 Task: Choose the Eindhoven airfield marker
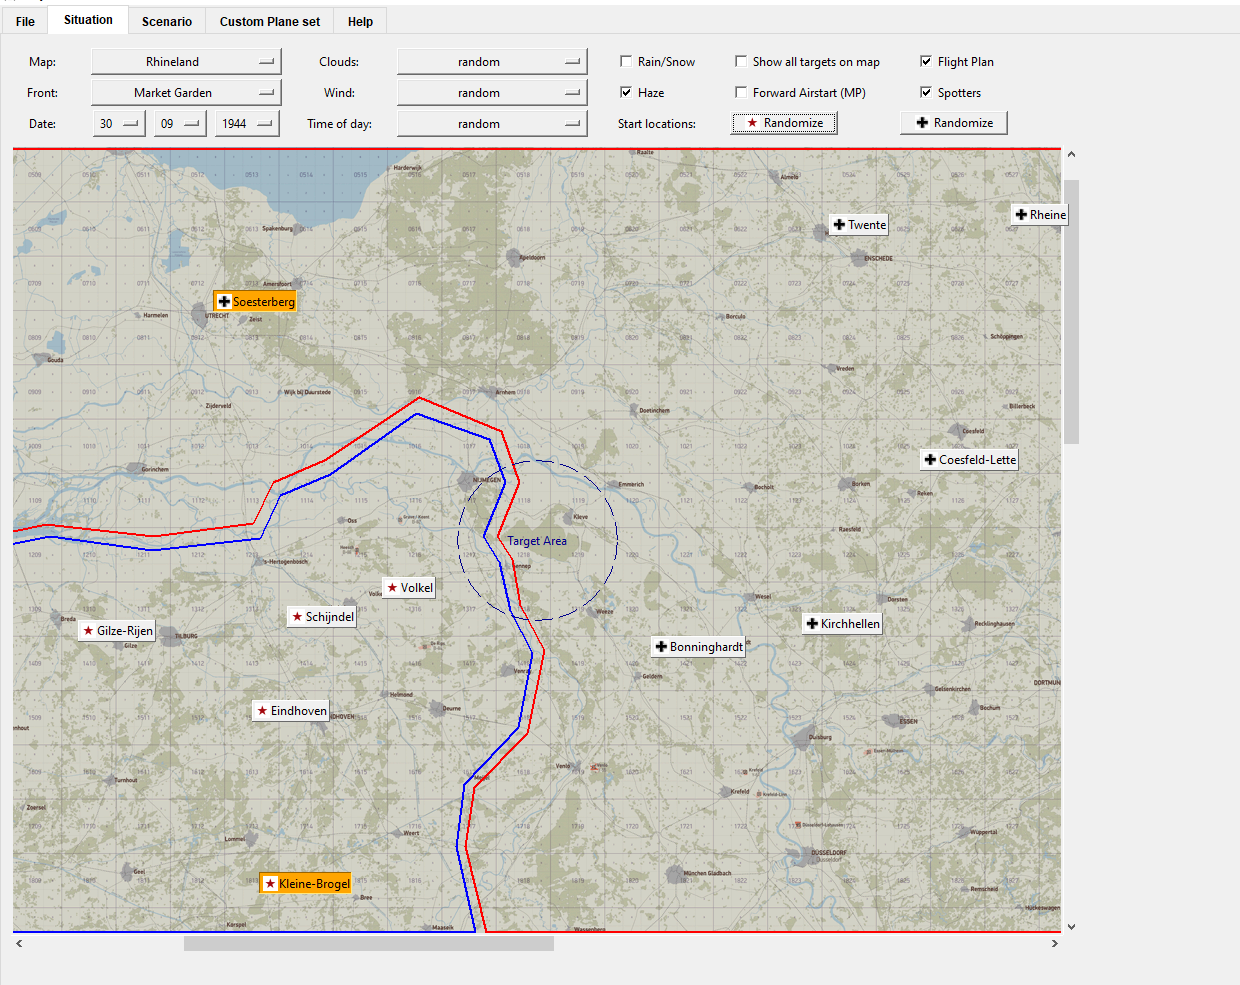pyautogui.click(x=291, y=711)
